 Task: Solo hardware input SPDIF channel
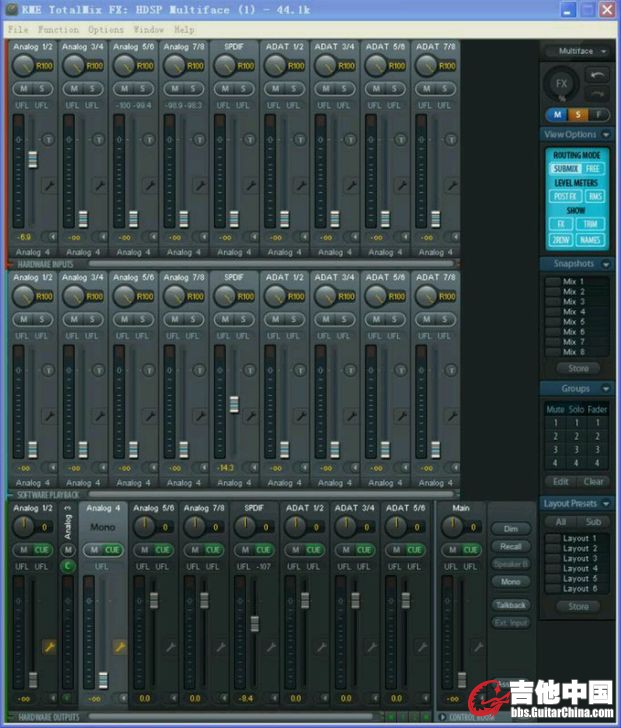click(243, 88)
